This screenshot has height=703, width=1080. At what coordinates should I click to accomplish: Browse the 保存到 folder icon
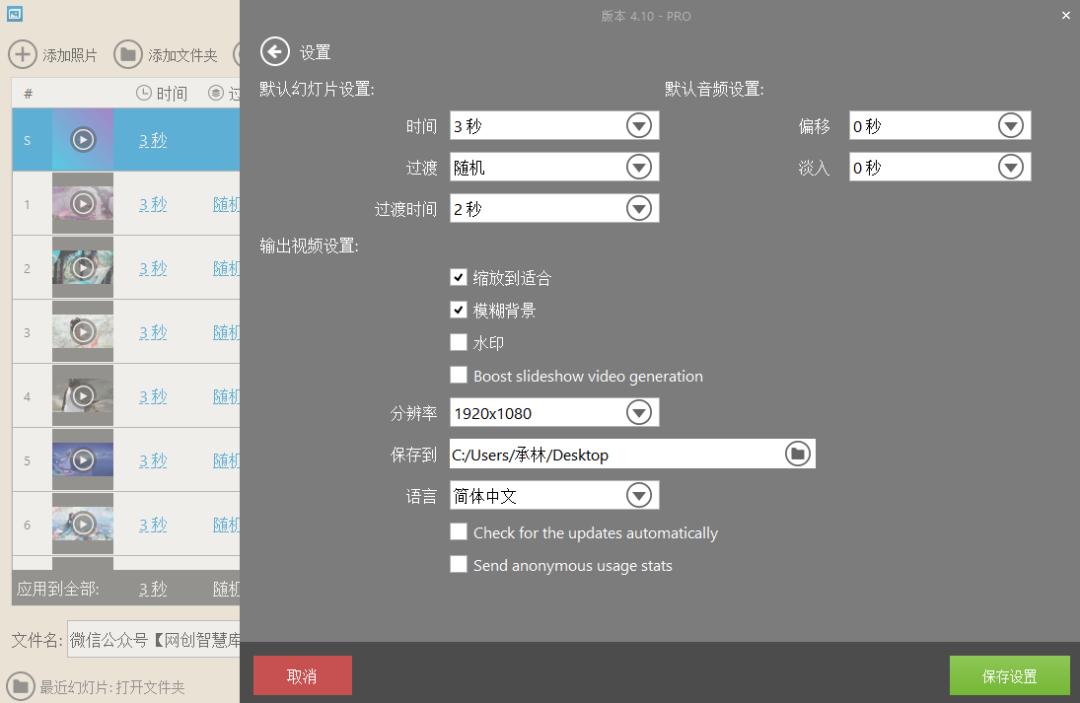[798, 454]
